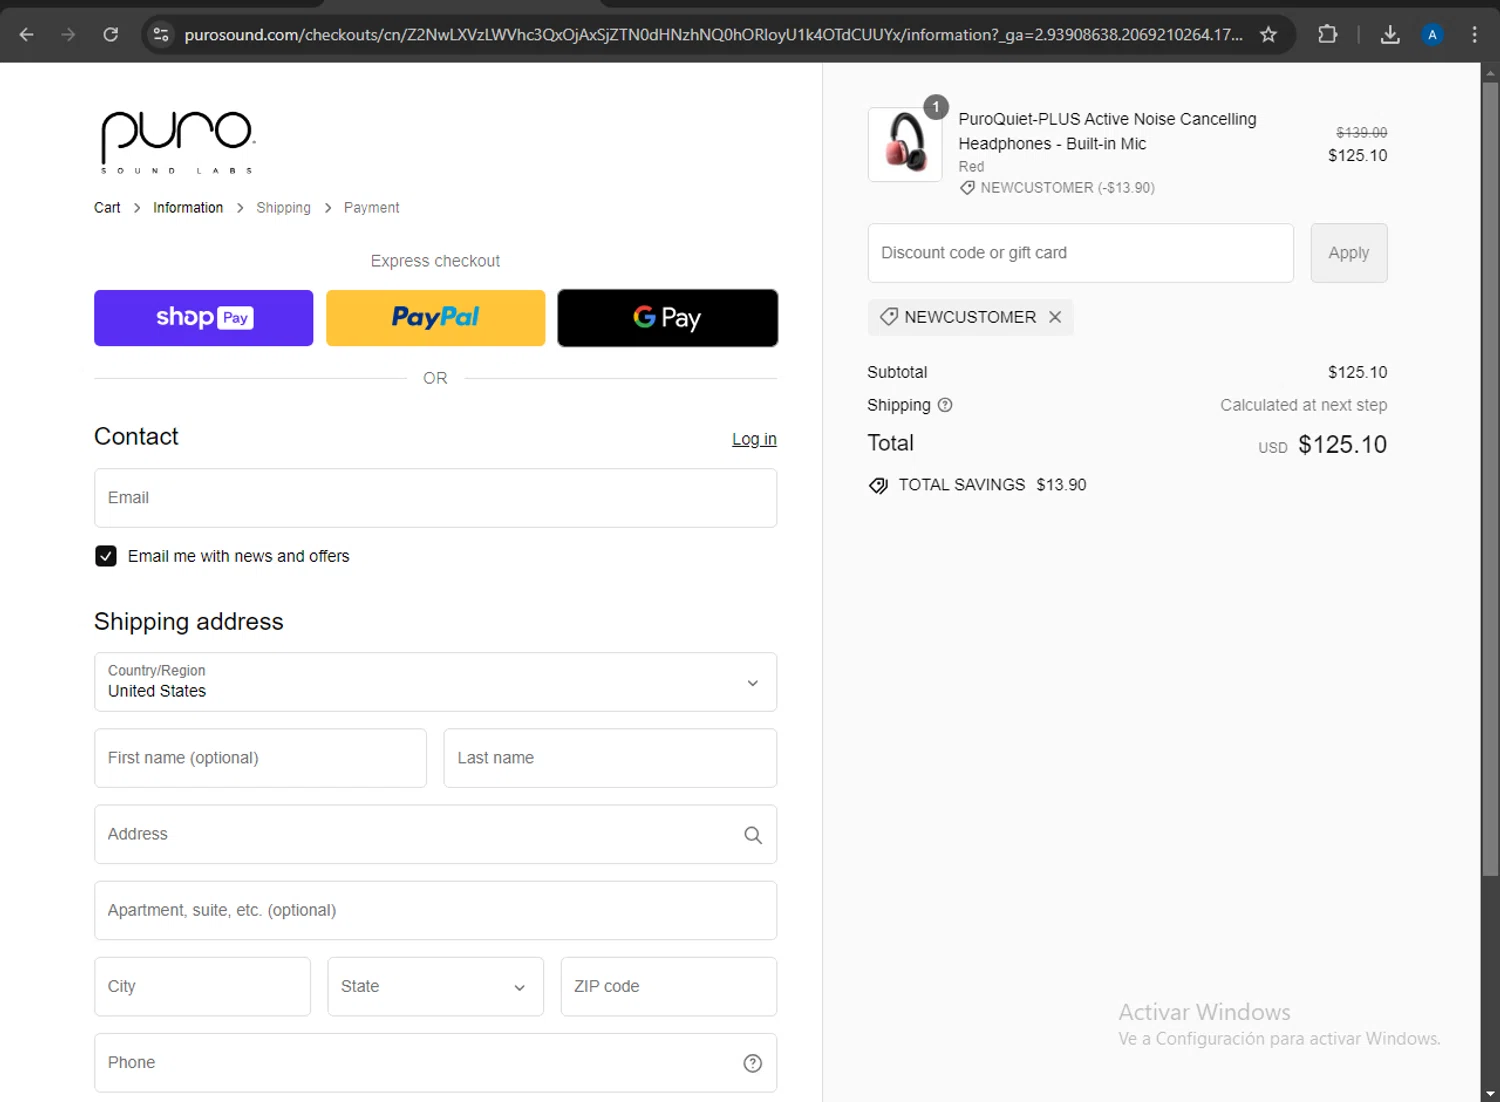This screenshot has height=1102, width=1500.
Task: Click the tag icon on NEWCUSTOMER chip
Action: pos(888,317)
